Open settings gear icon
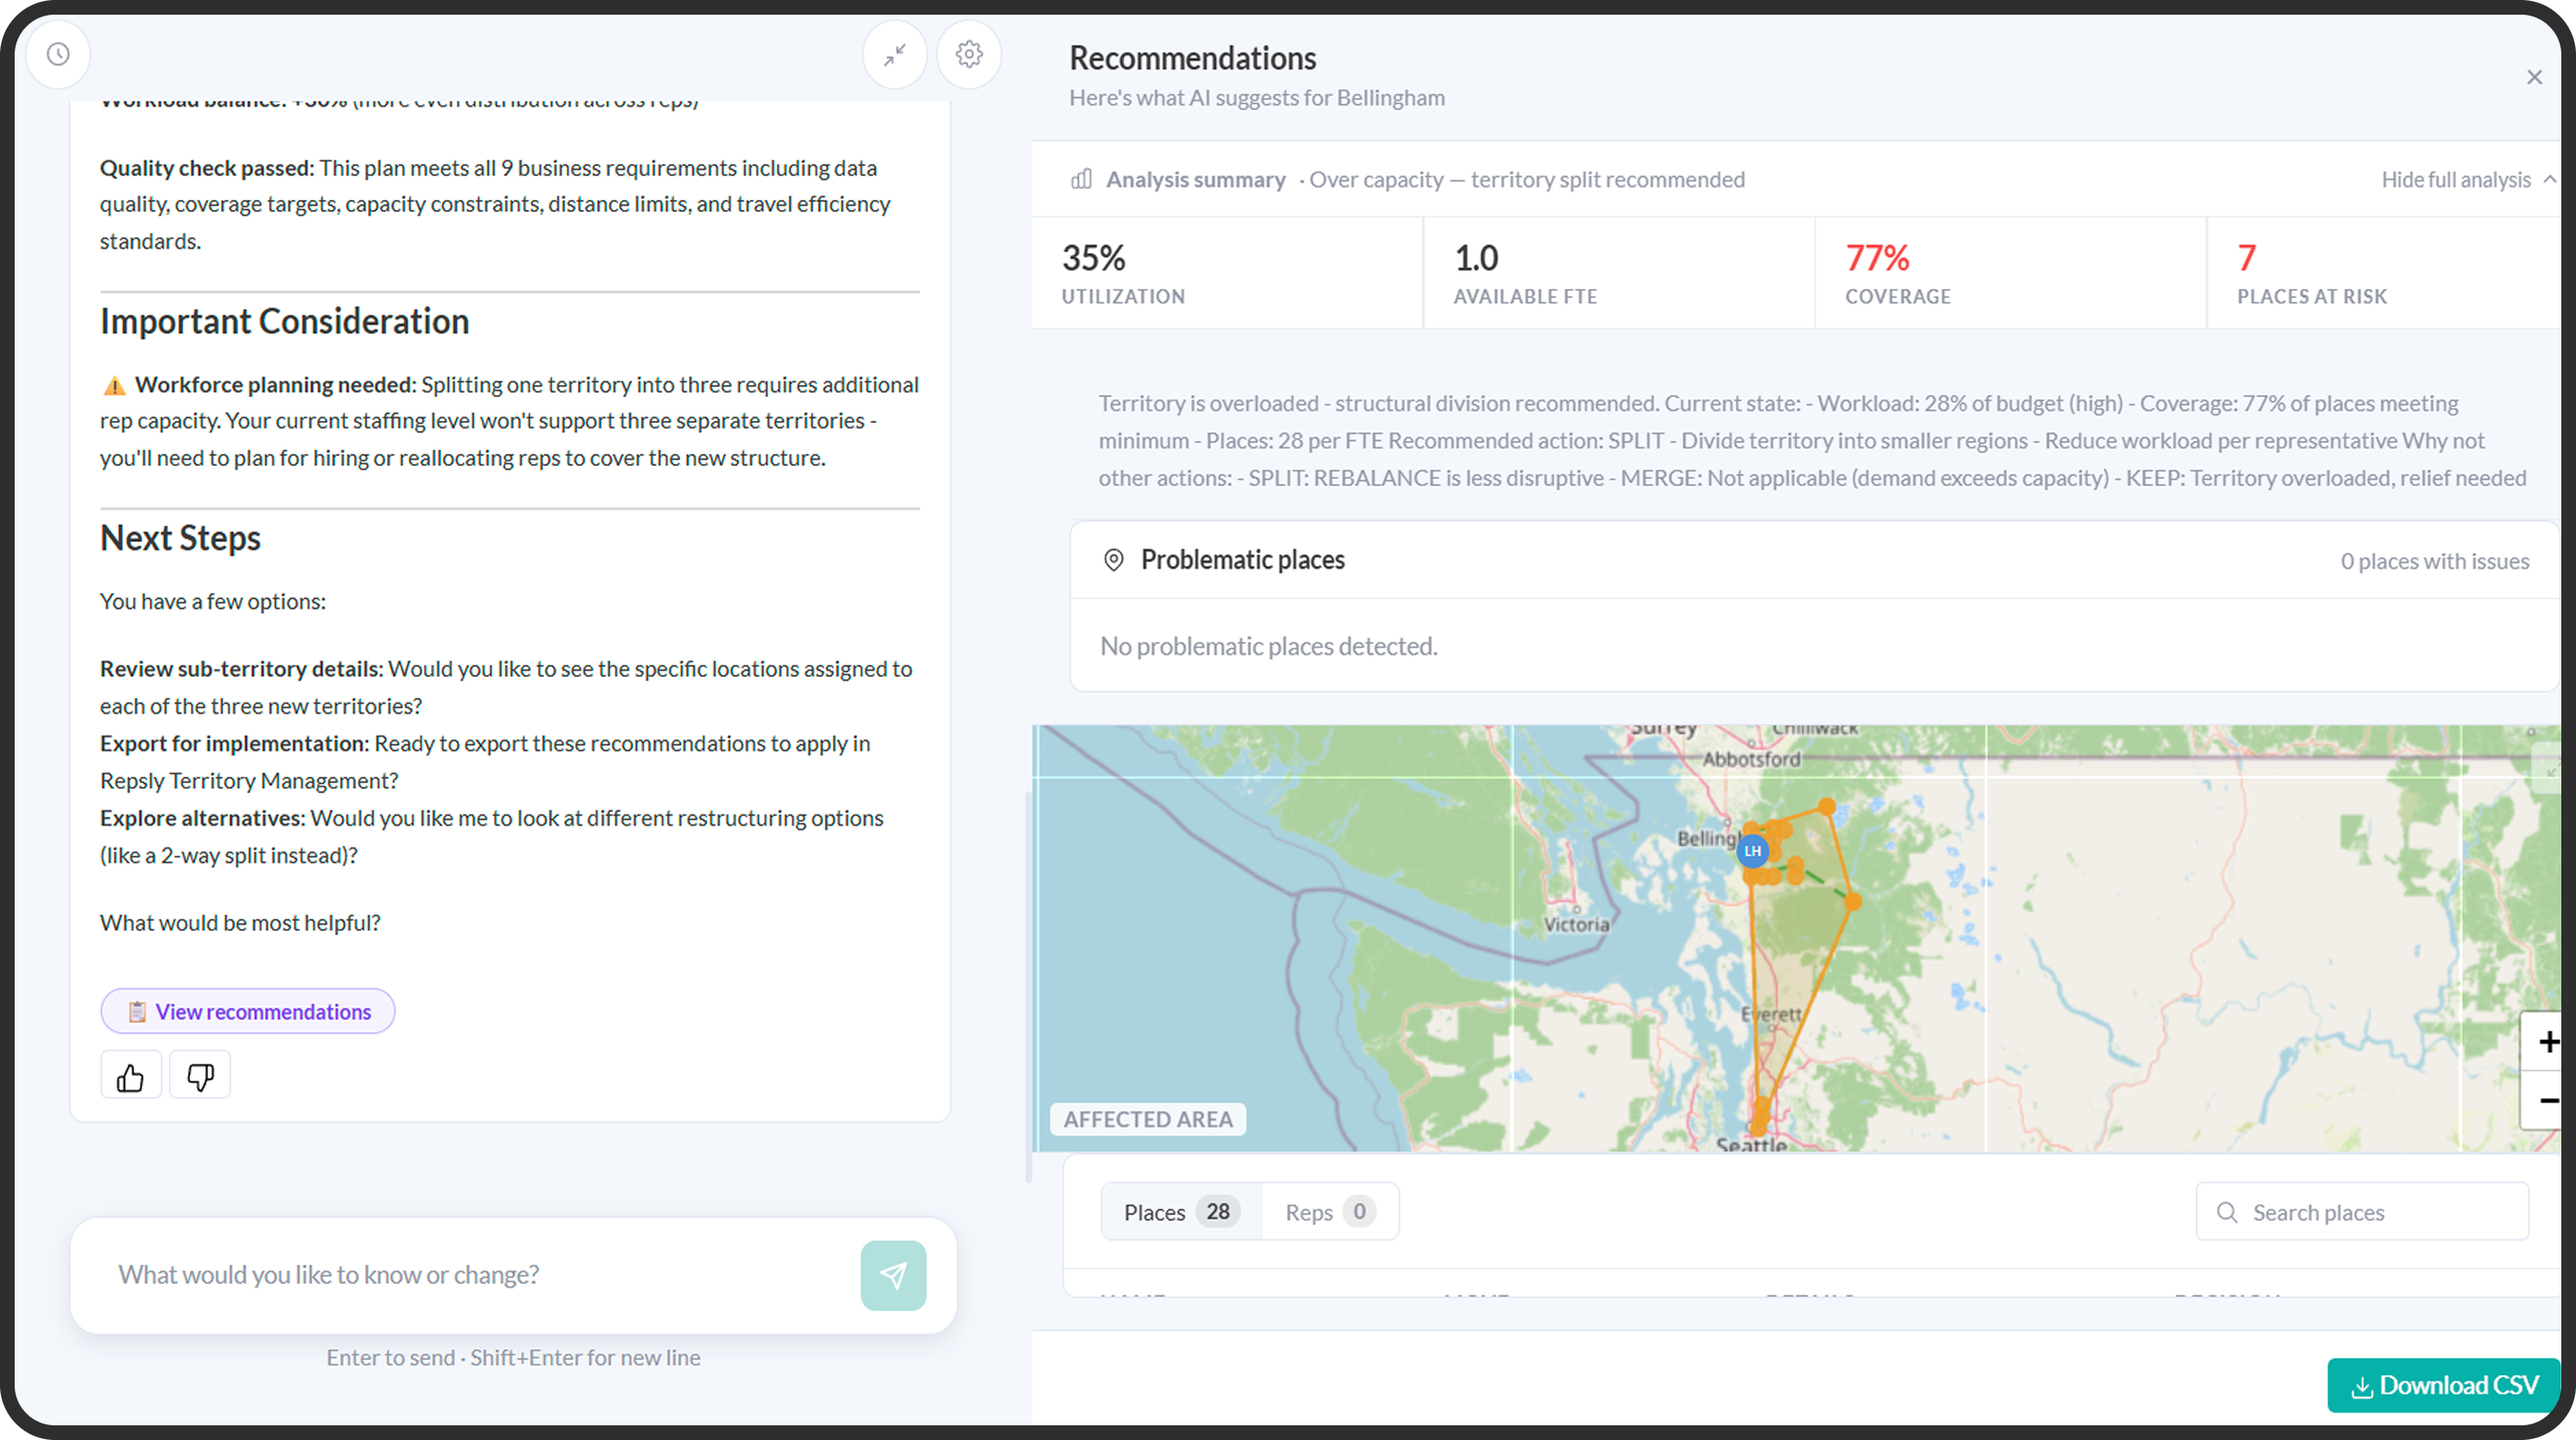2576x1440 pixels. (968, 54)
